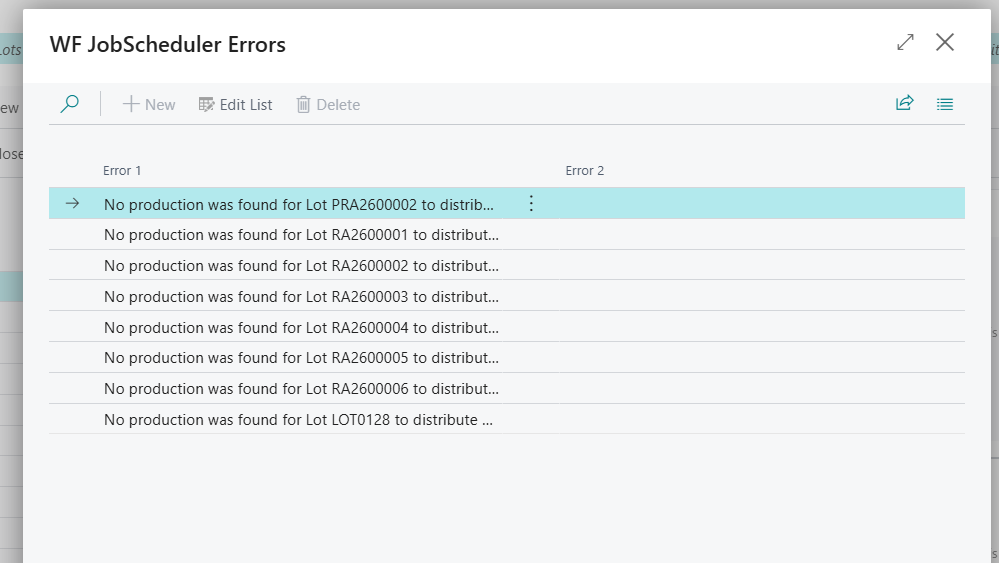The image size is (999, 563).
Task: Close the WF JobScheduler Errors dialog
Action: pyautogui.click(x=944, y=42)
